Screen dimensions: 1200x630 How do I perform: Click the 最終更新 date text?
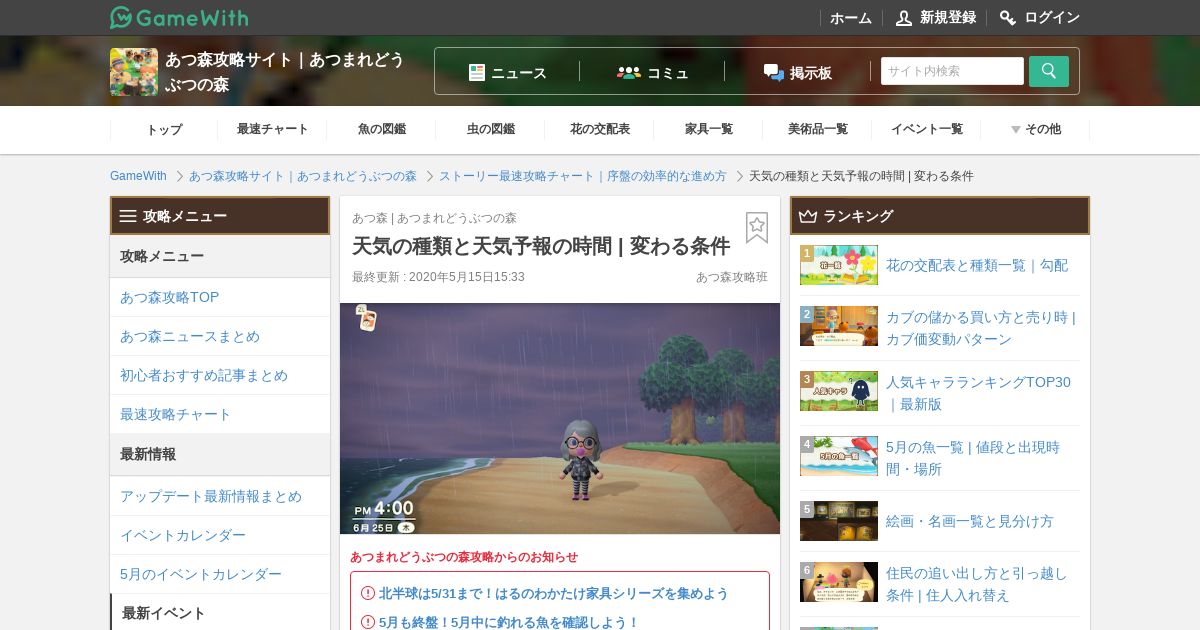[438, 277]
